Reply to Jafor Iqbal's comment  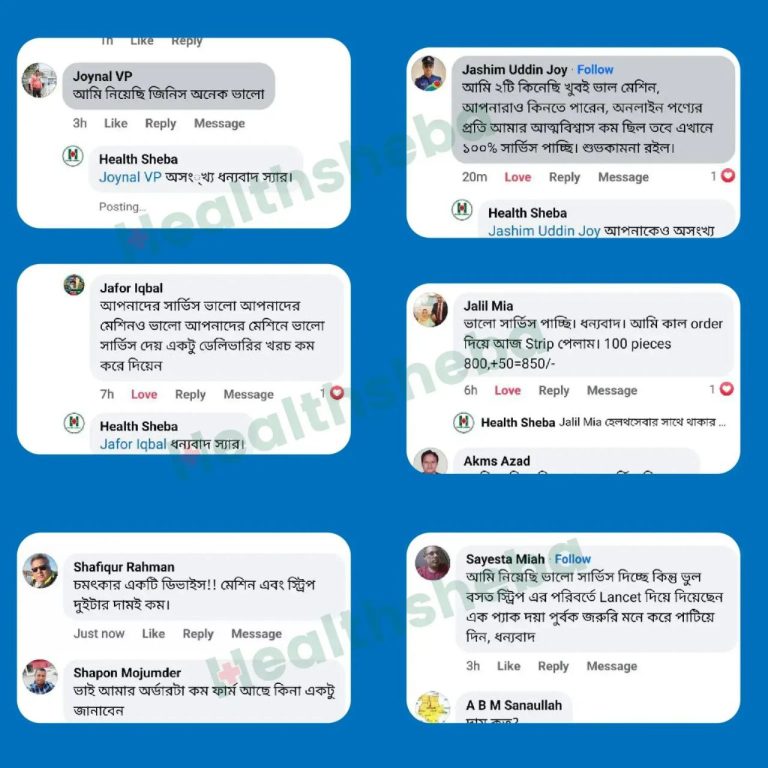[x=190, y=395]
